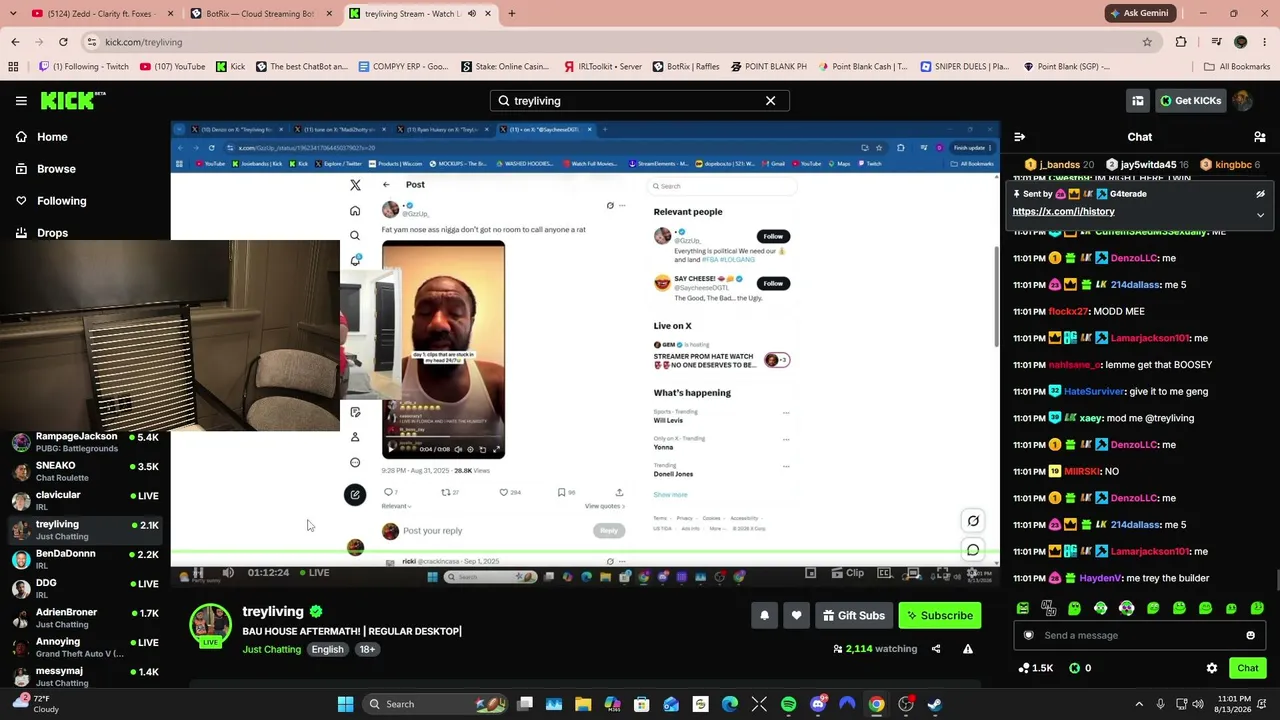Viewport: 1280px width, 720px height.
Task: Open Drops in Kick sidebar
Action: click(42, 233)
